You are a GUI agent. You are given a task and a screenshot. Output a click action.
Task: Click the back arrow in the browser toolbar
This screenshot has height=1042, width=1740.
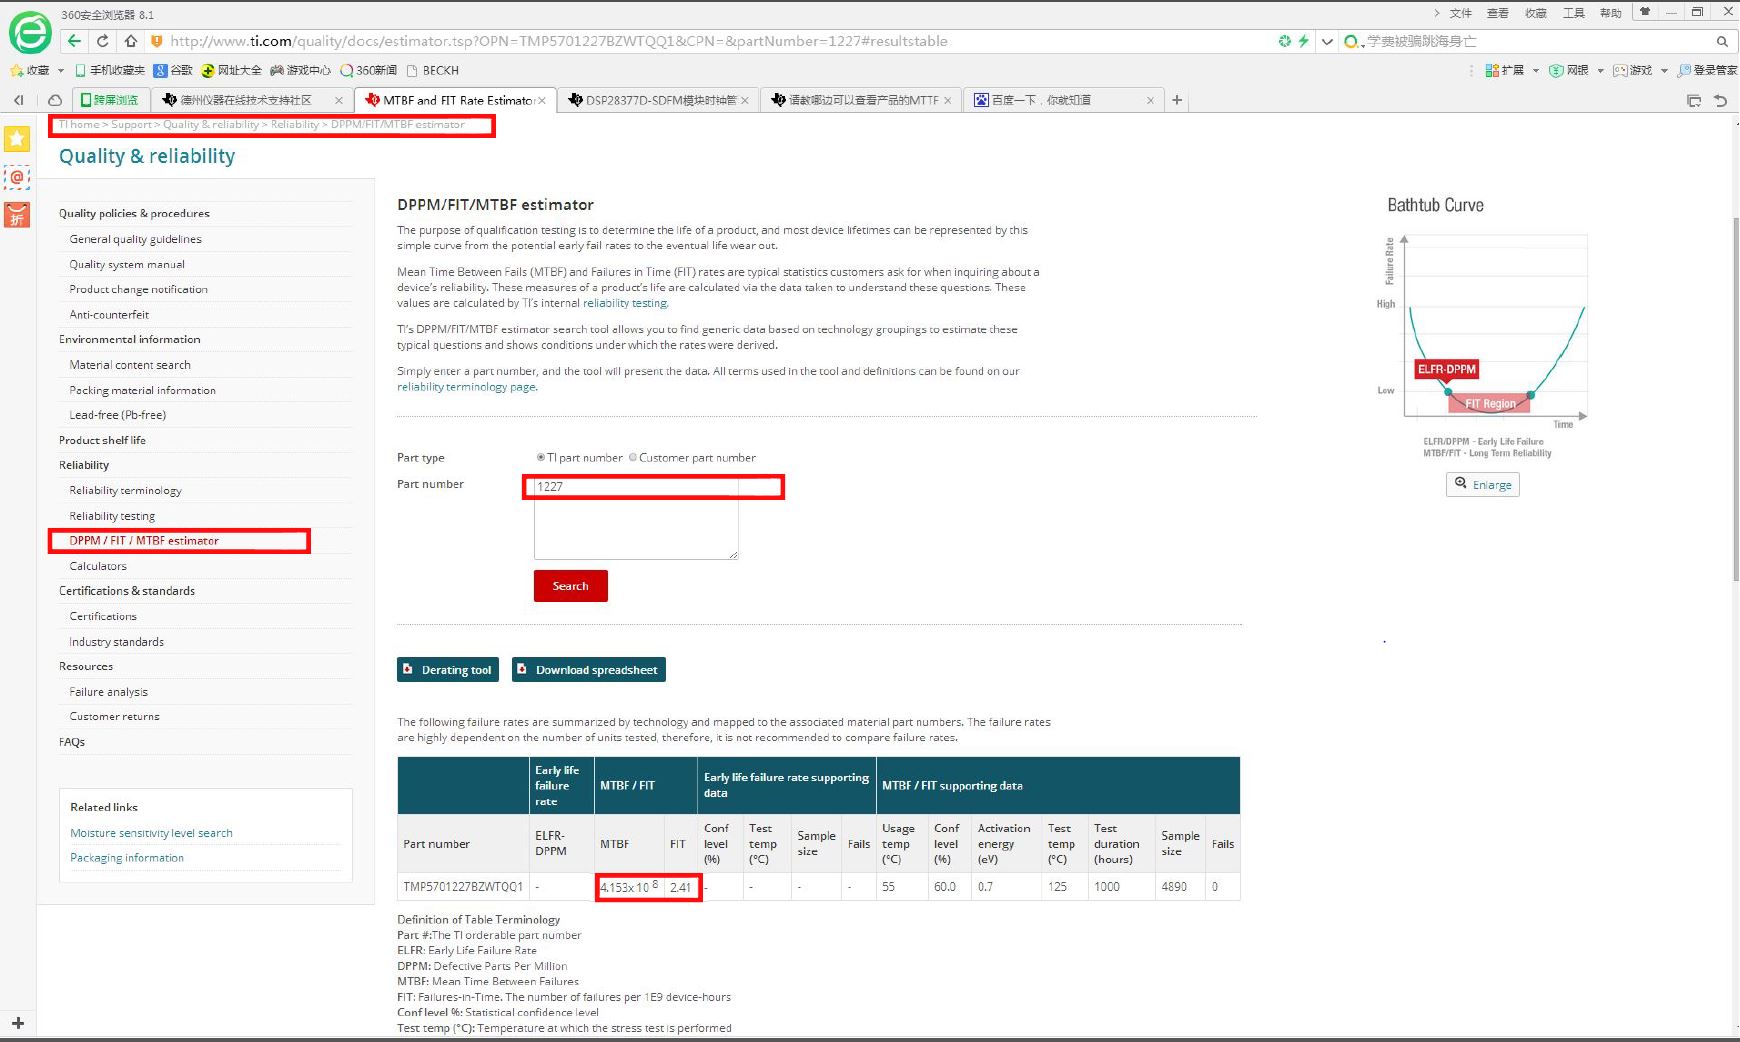click(x=74, y=41)
